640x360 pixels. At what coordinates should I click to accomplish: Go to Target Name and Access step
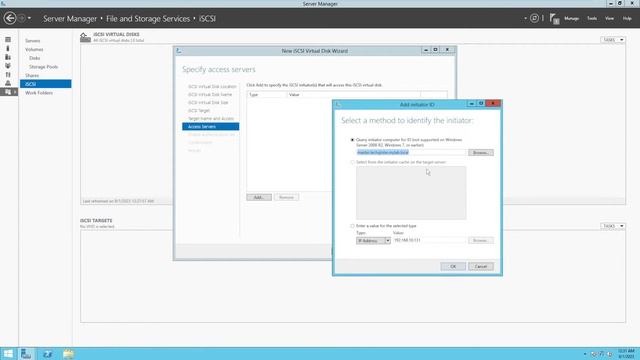pyautogui.click(x=211, y=118)
